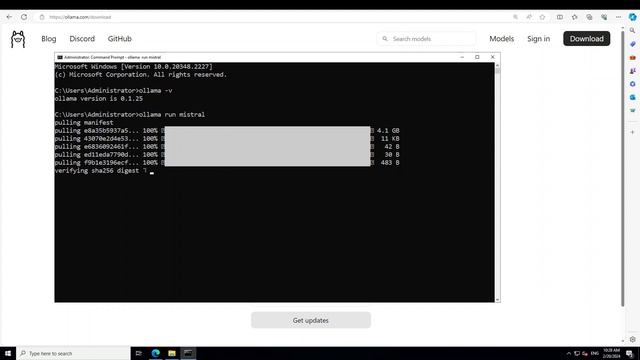Open sidebar Microsoft 365 icon
Image resolution: width=640 pixels, height=360 pixels.
point(632,84)
